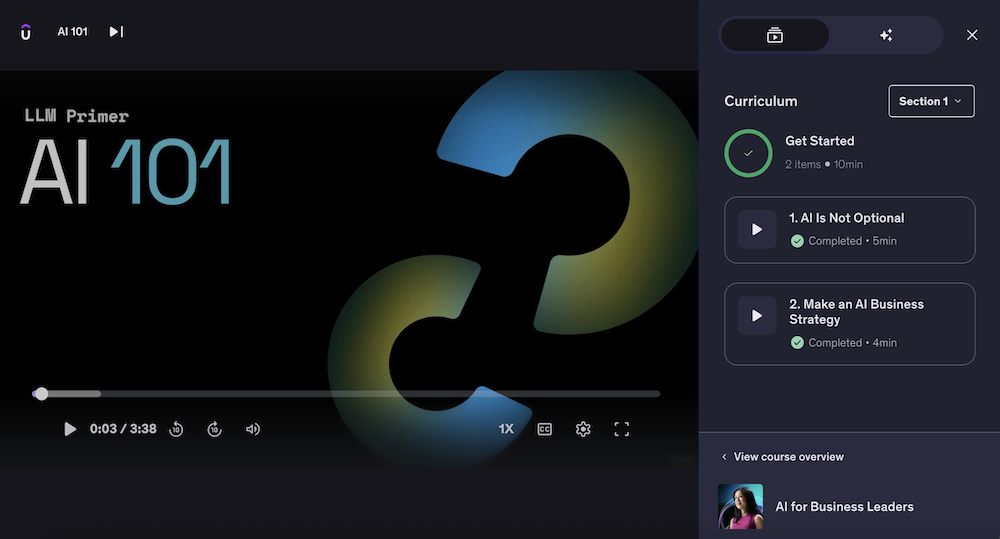The image size is (1000, 539).
Task: Close the curriculum side panel
Action: pyautogui.click(x=972, y=35)
